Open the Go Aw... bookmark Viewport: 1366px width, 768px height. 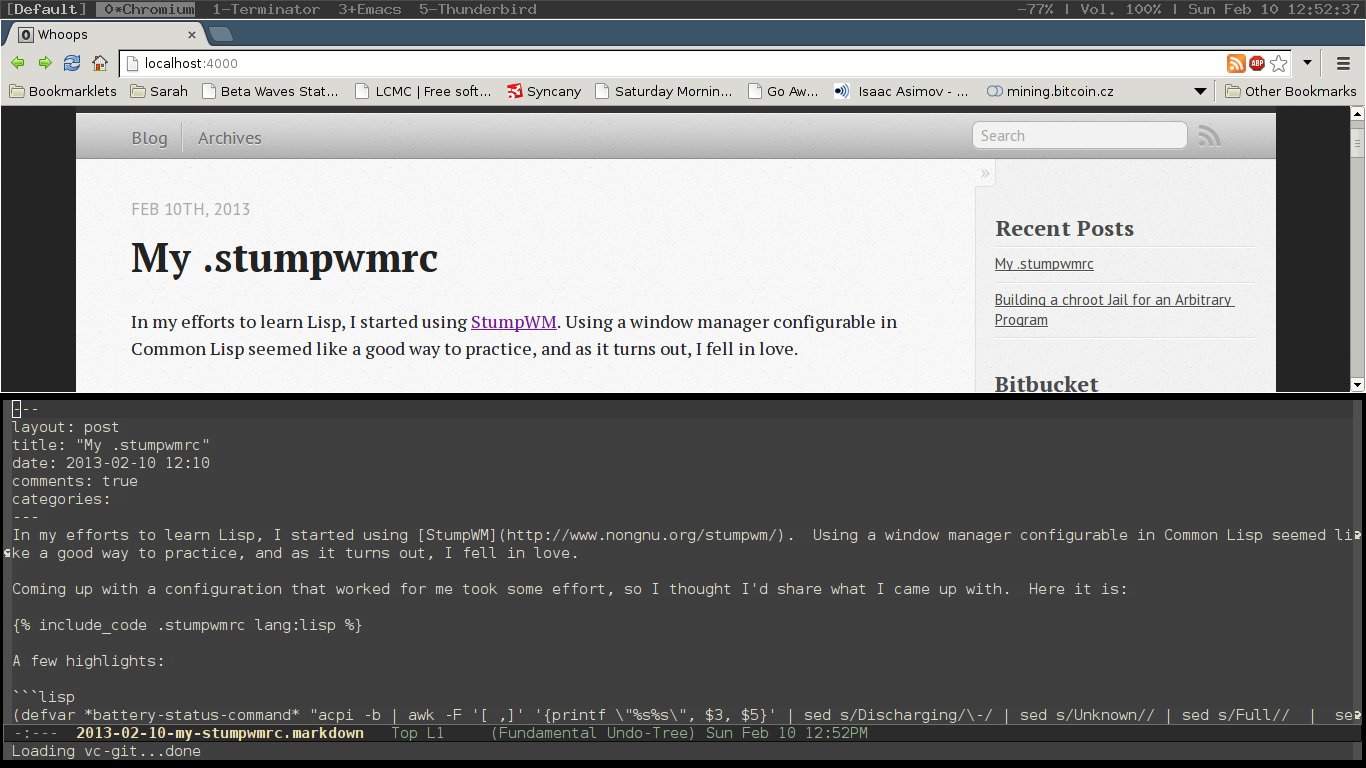point(783,91)
